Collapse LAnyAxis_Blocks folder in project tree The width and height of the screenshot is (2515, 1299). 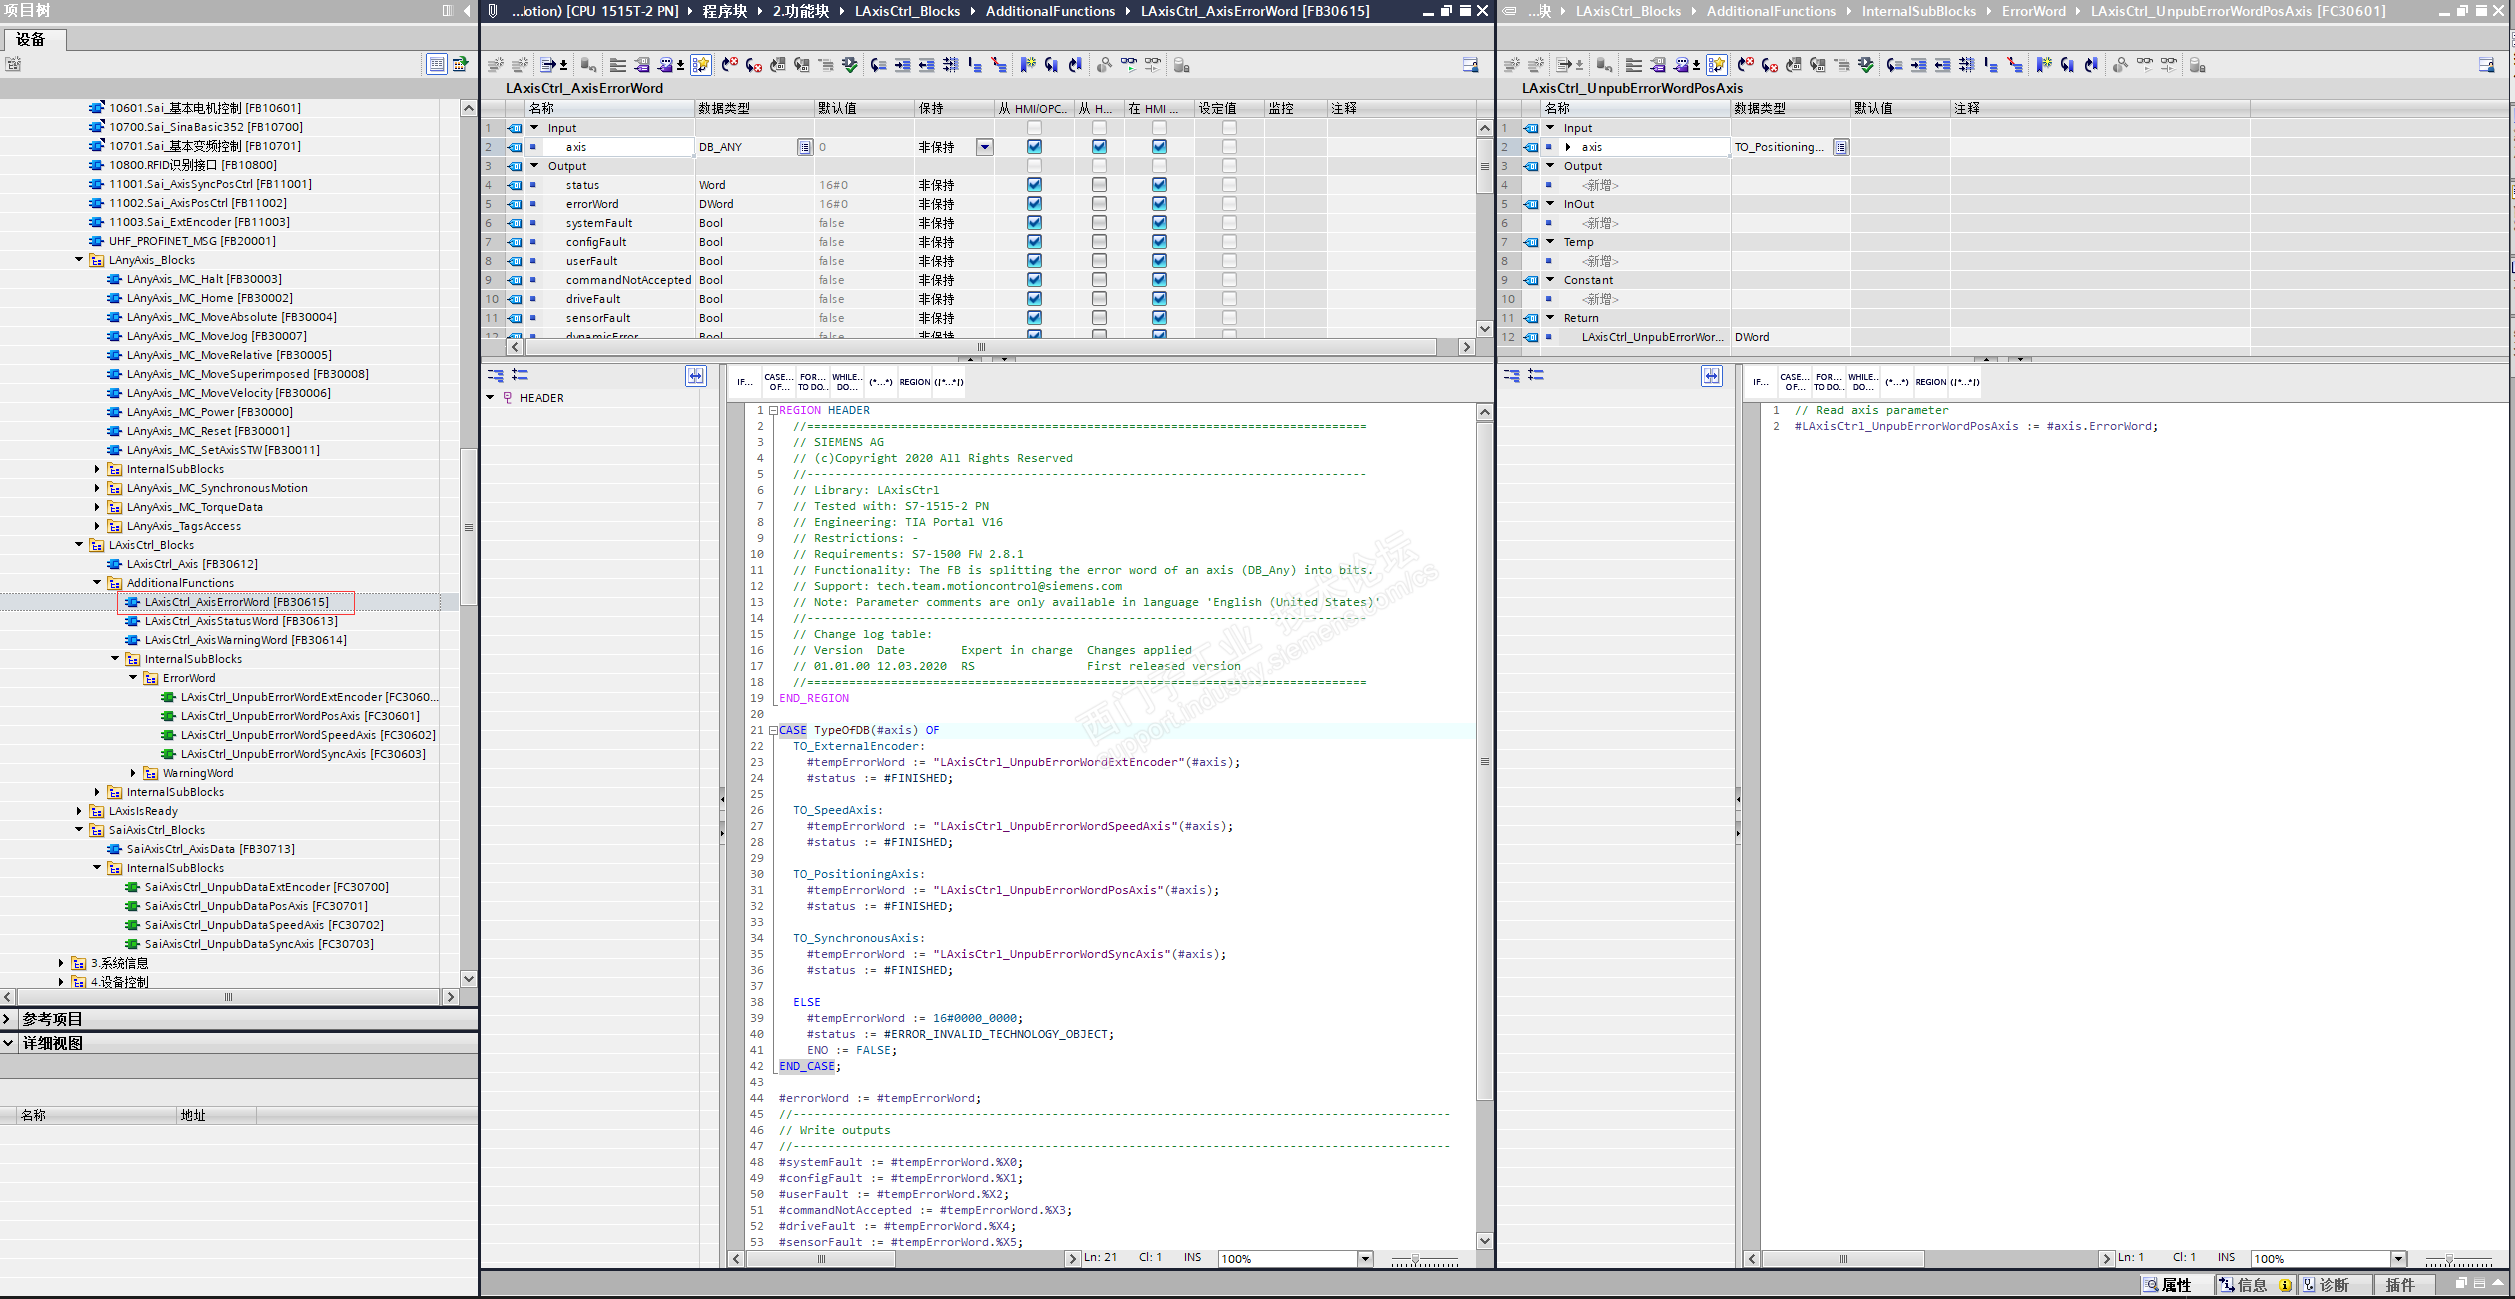(x=79, y=260)
